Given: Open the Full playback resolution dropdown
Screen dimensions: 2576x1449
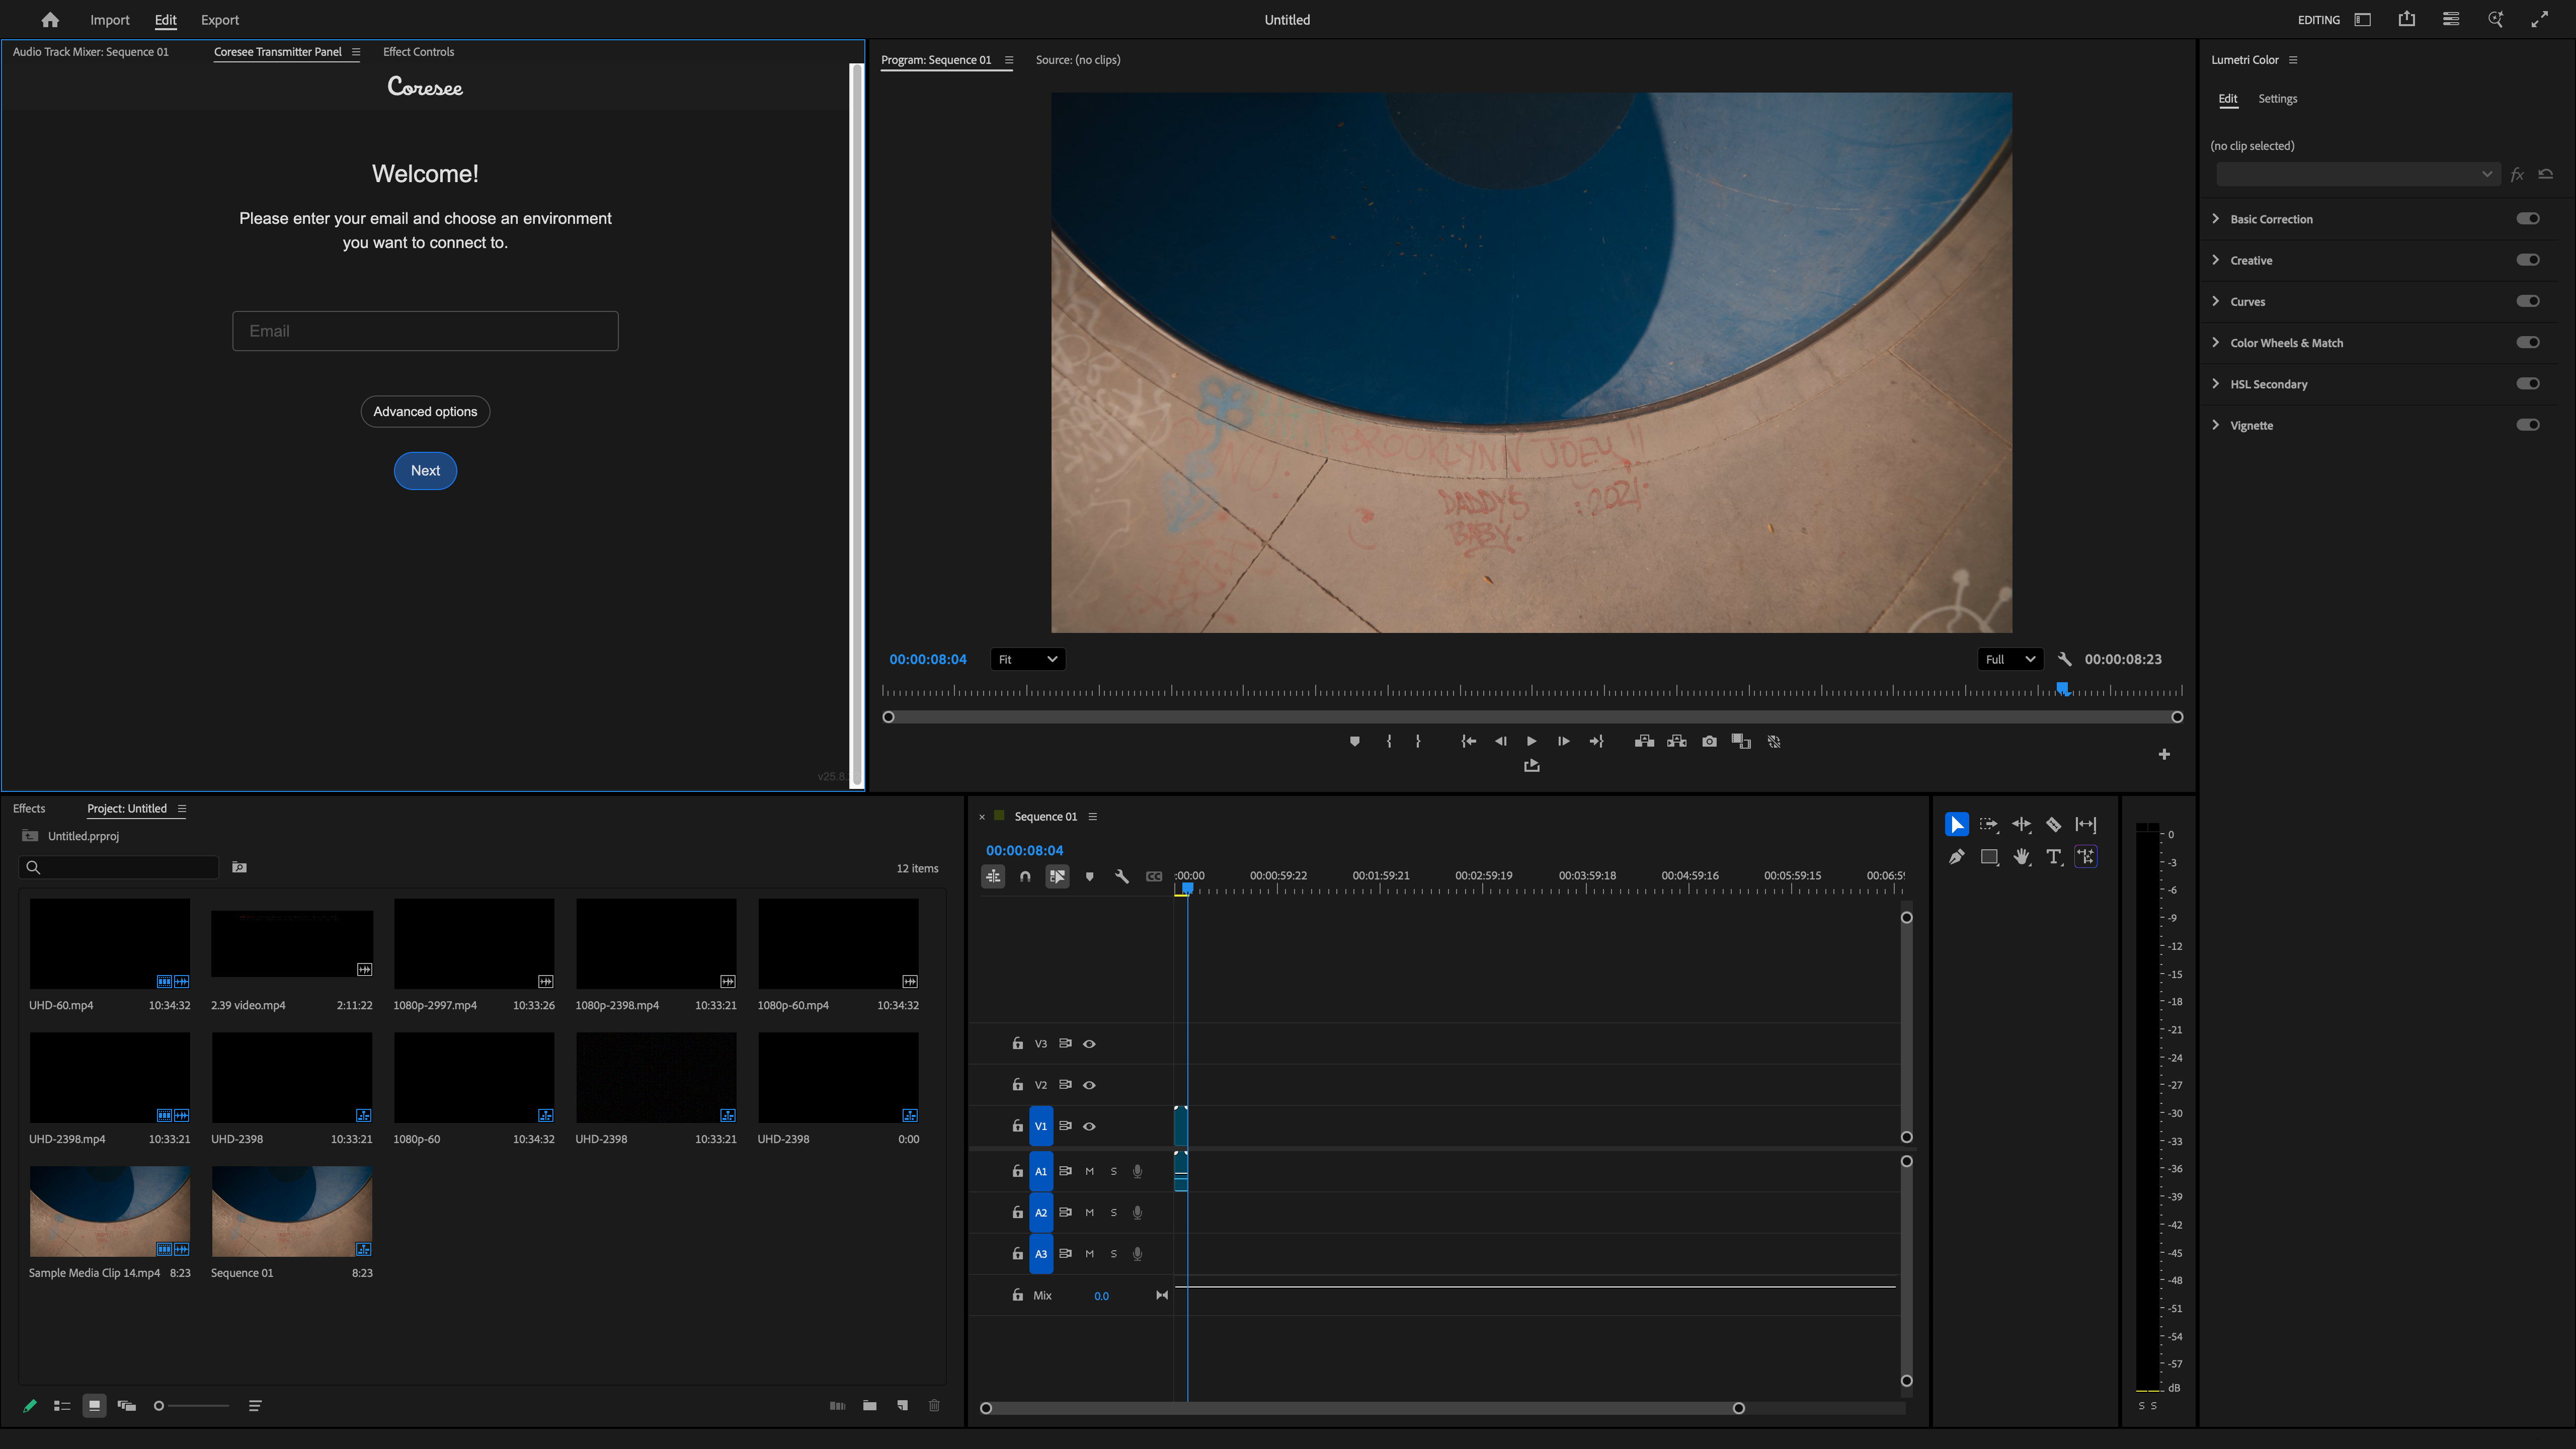Looking at the screenshot, I should (2009, 660).
